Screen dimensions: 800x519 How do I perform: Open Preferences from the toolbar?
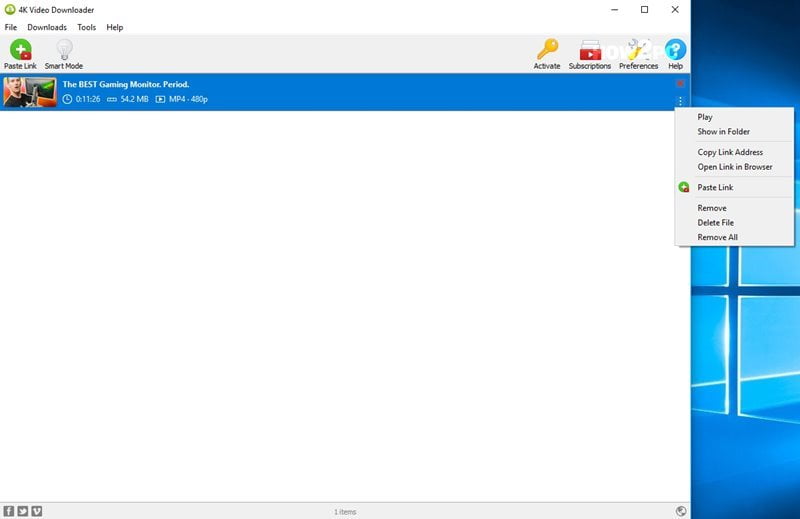point(638,50)
